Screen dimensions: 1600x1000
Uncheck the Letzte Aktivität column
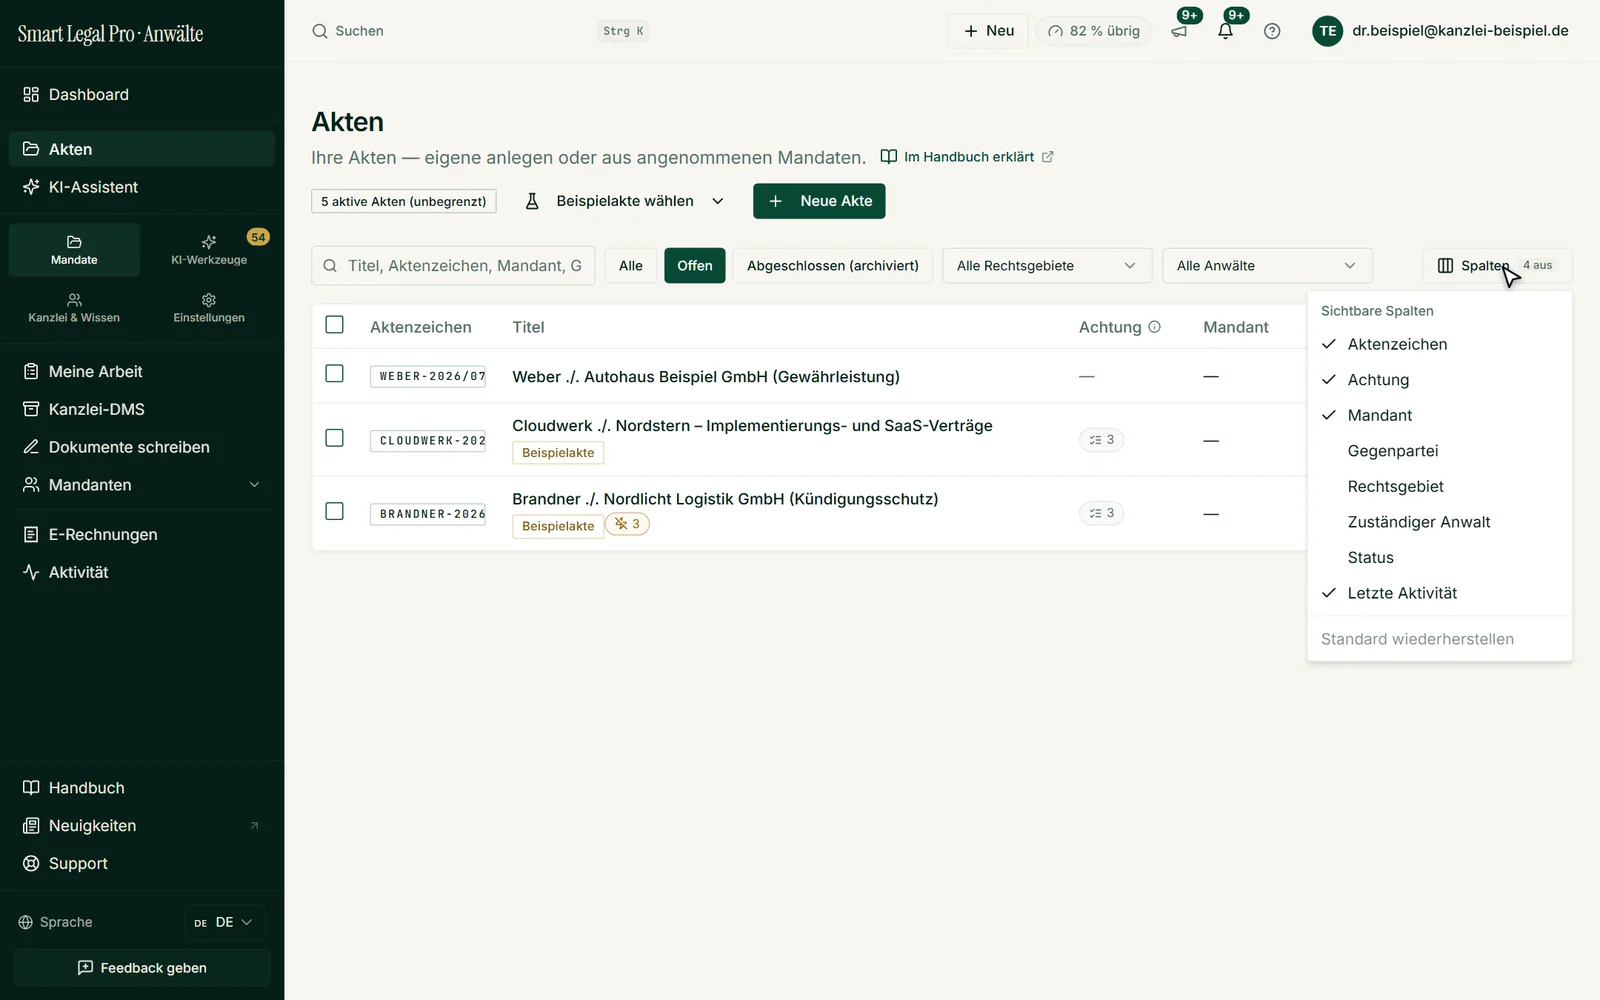click(1439, 593)
